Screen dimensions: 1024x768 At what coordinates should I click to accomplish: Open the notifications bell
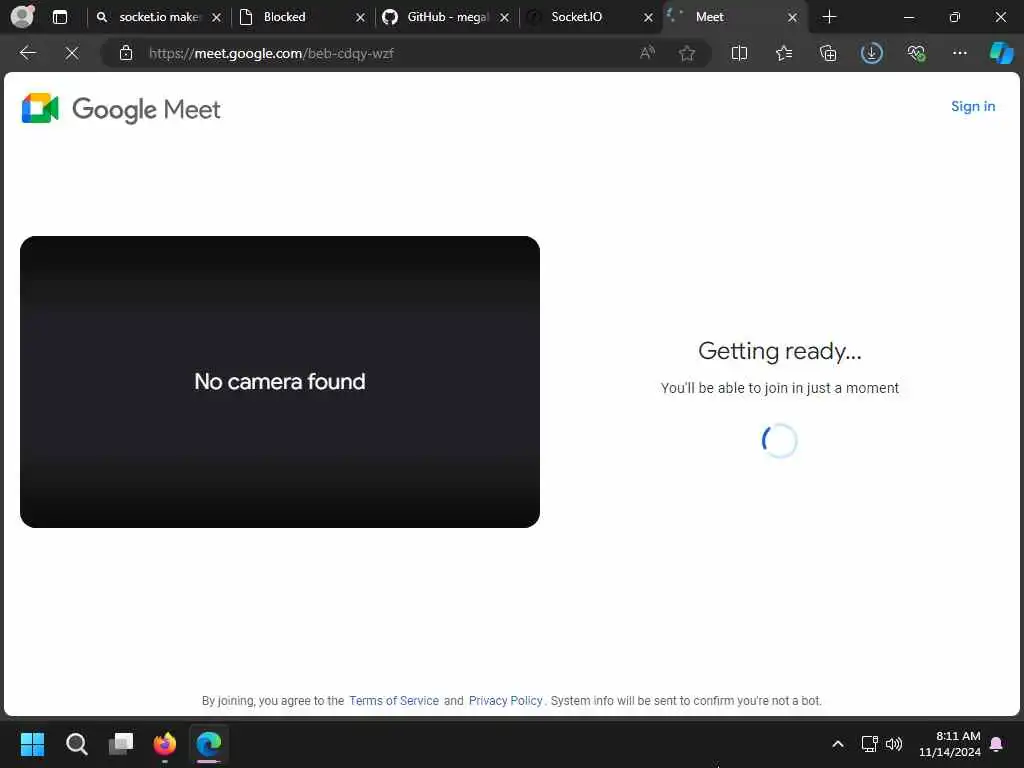point(997,744)
